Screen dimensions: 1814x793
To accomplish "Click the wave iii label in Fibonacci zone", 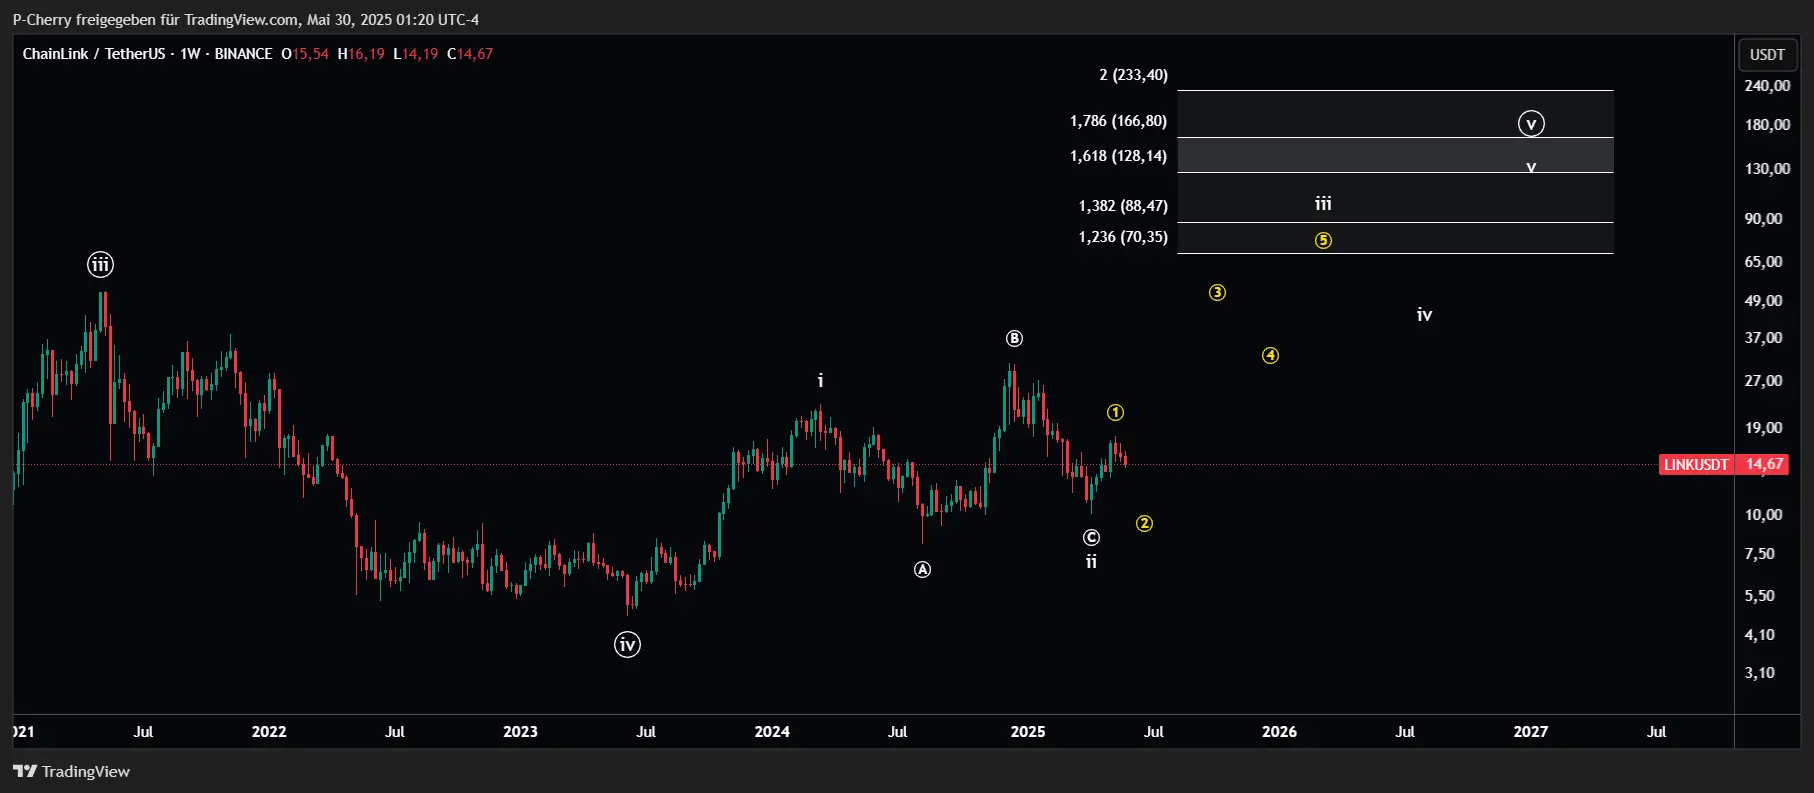I will tap(1323, 204).
